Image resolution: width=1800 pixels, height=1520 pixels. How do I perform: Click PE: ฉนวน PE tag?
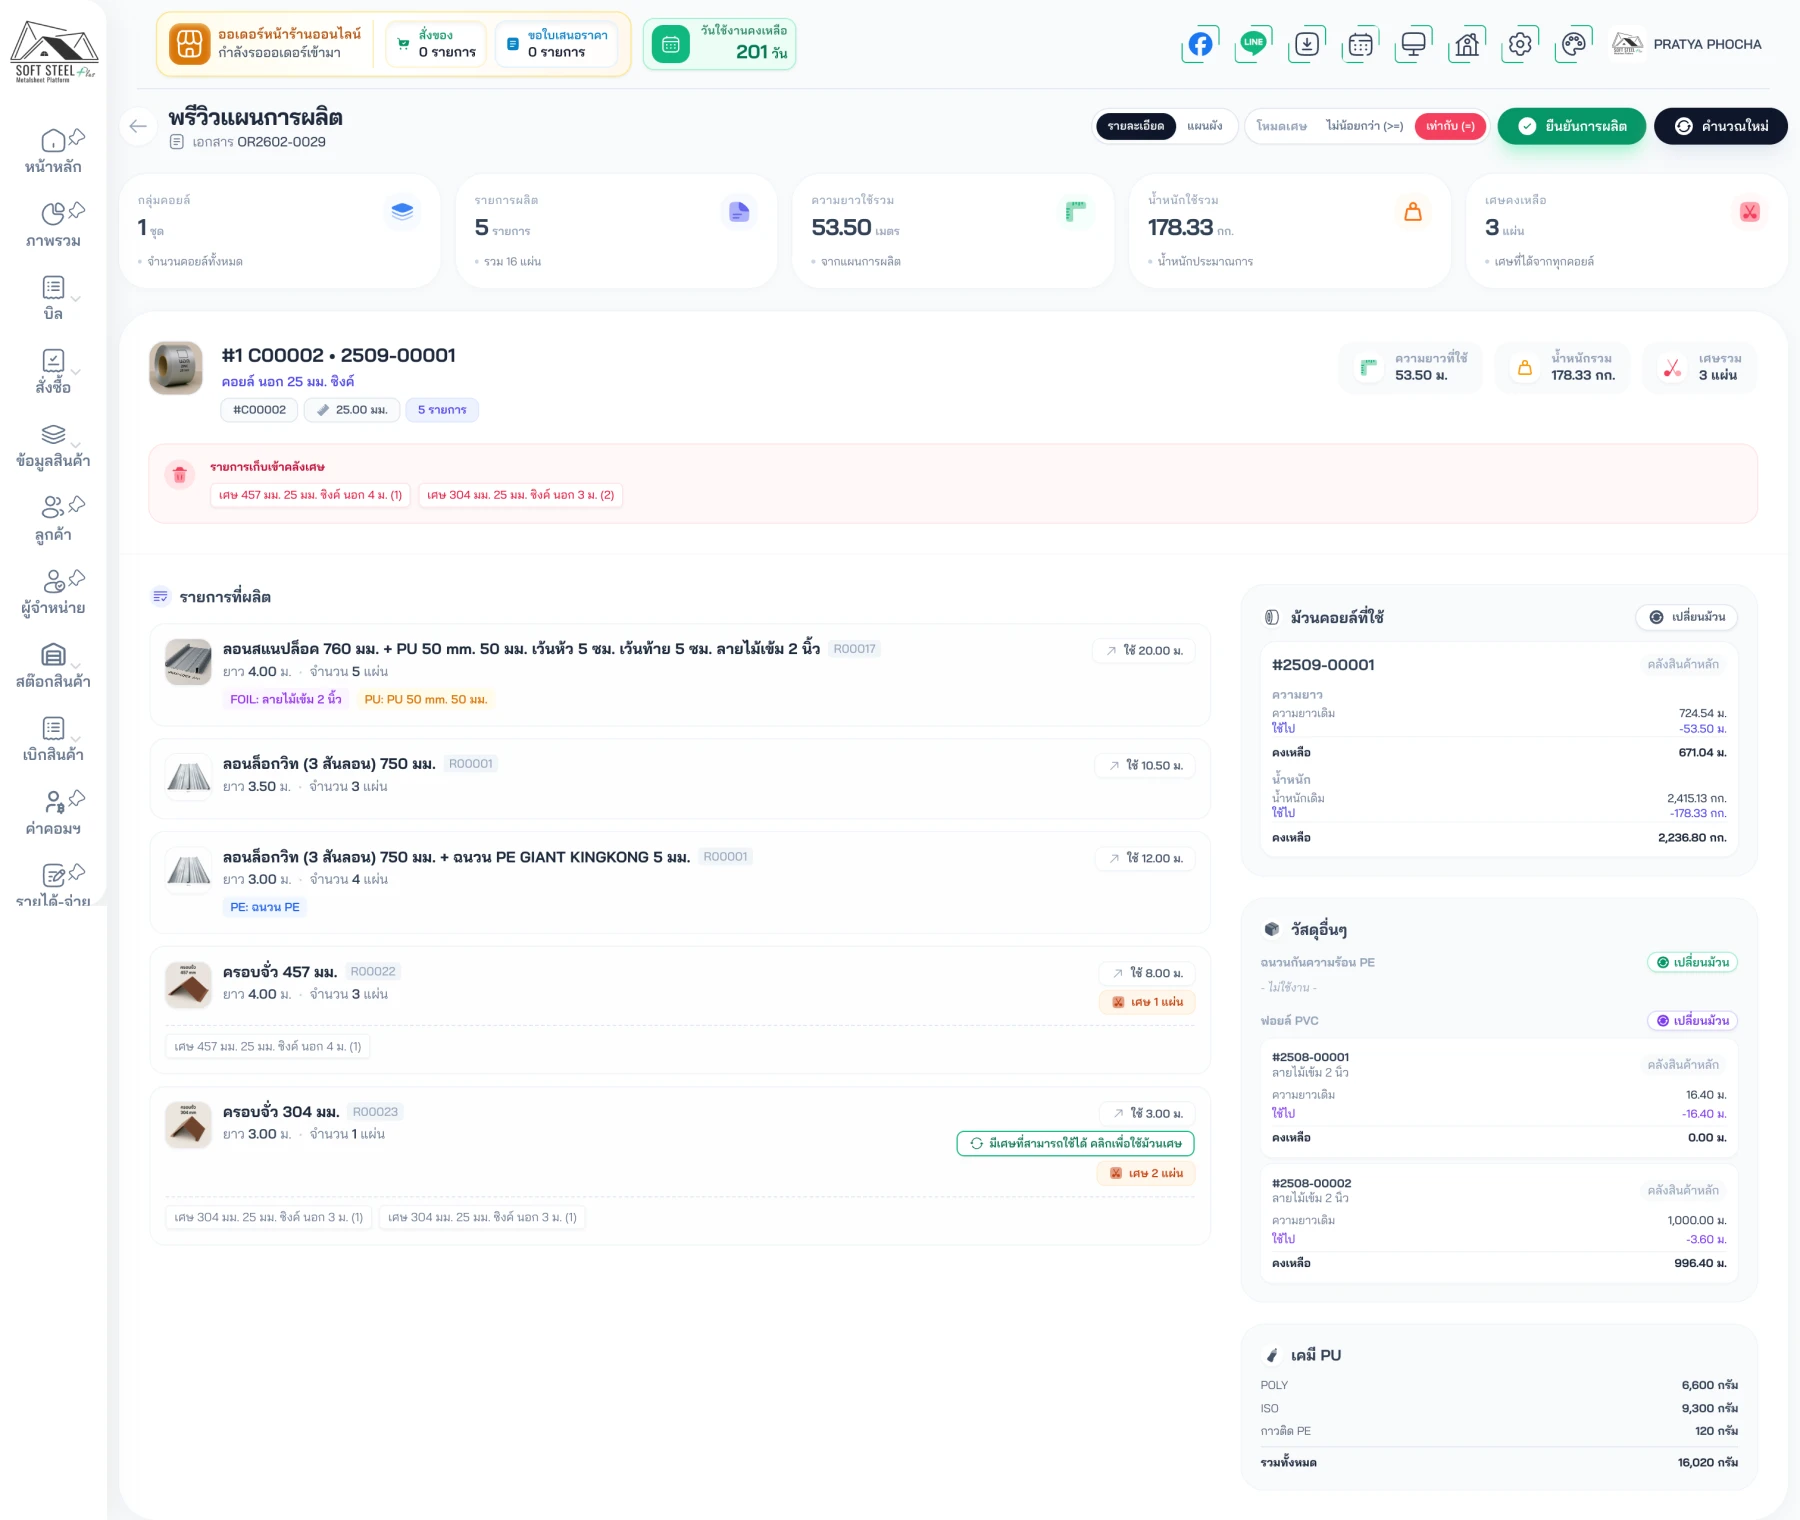(264, 907)
